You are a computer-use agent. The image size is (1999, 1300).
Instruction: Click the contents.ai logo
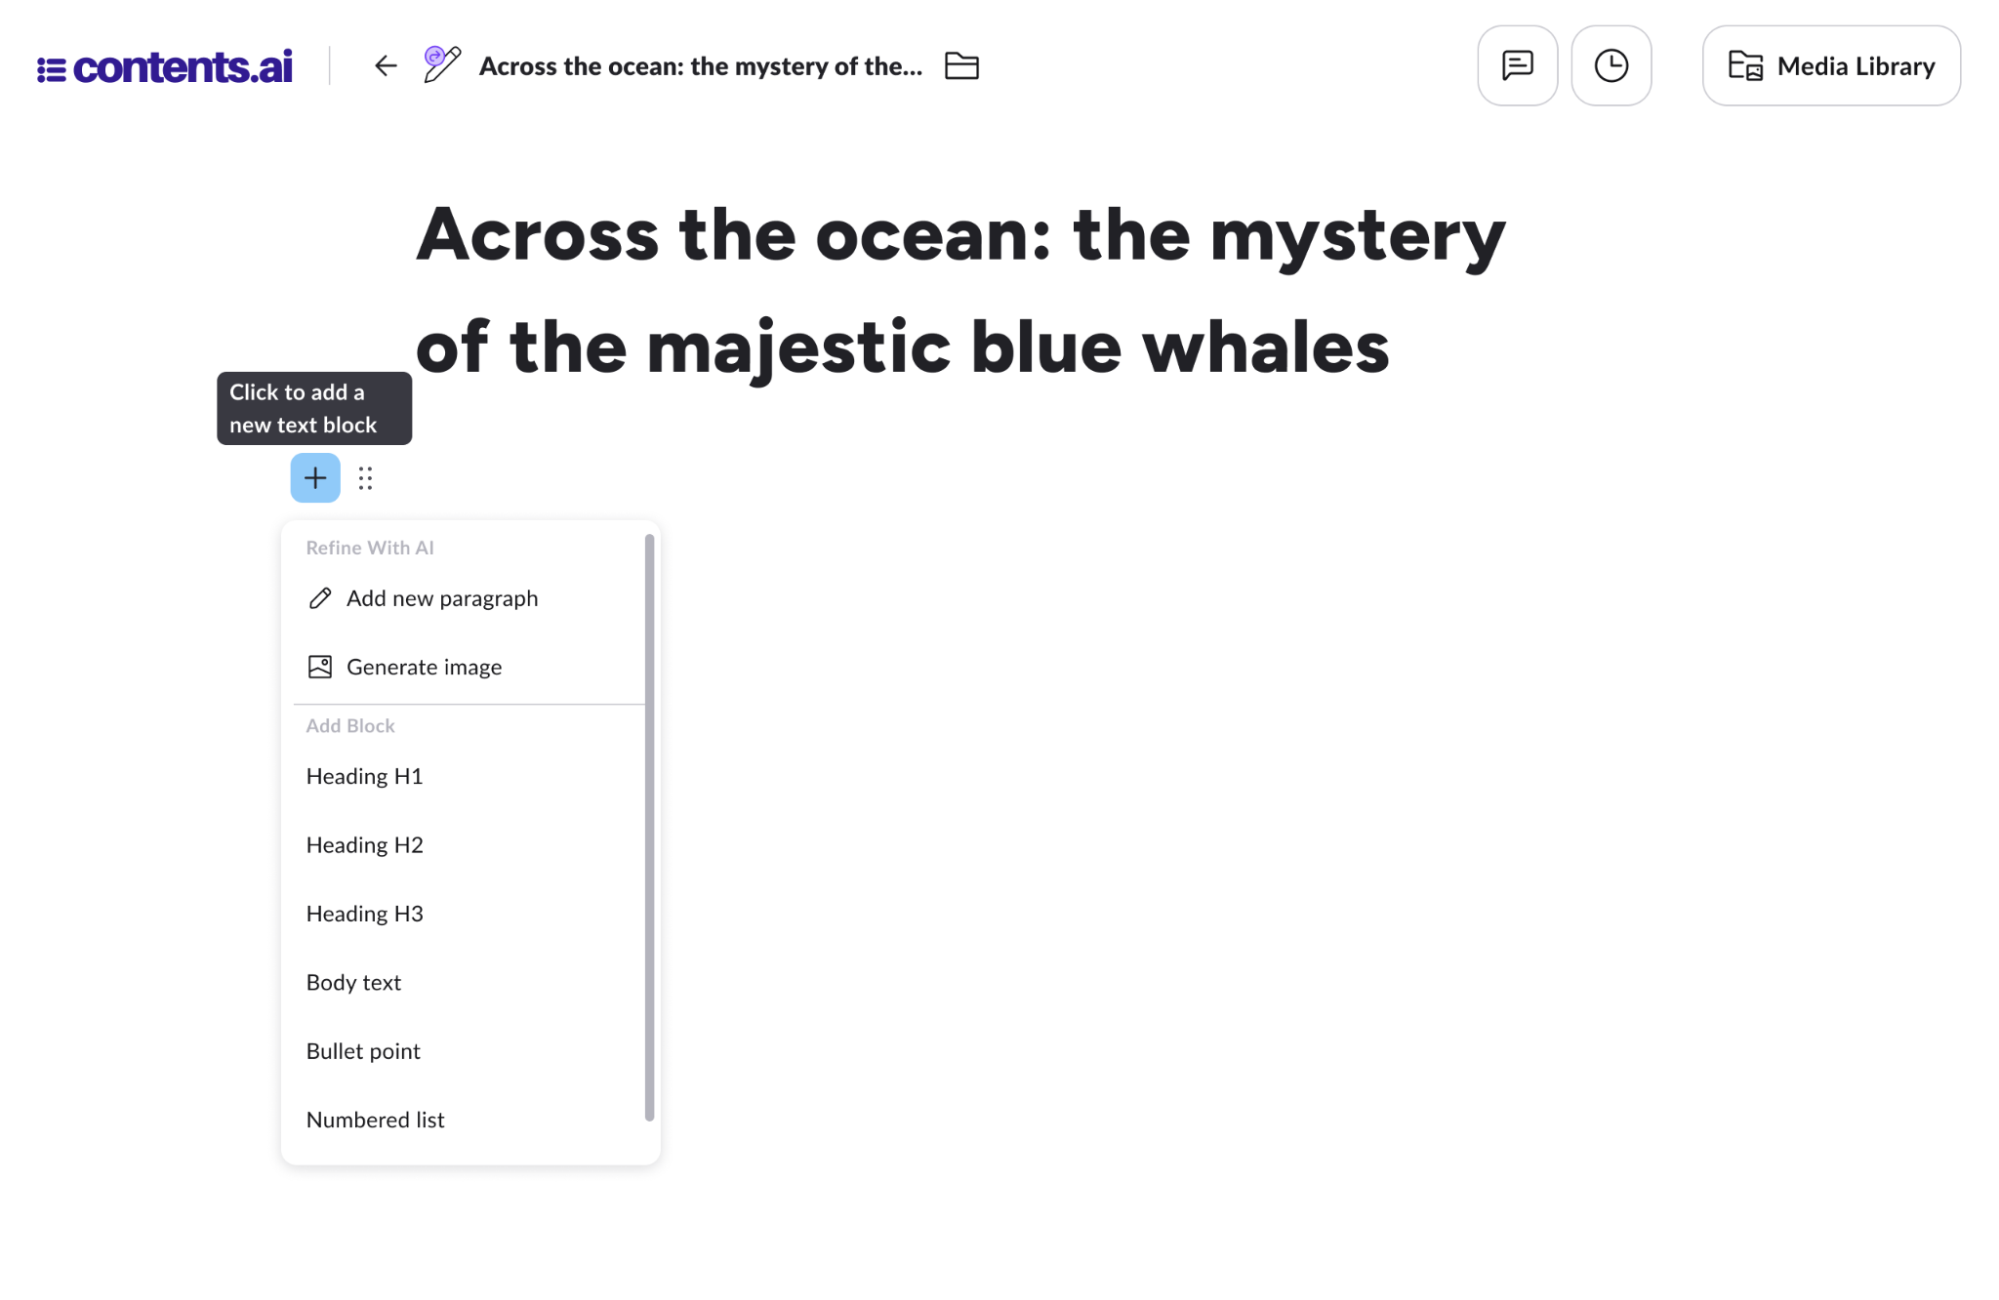point(165,67)
